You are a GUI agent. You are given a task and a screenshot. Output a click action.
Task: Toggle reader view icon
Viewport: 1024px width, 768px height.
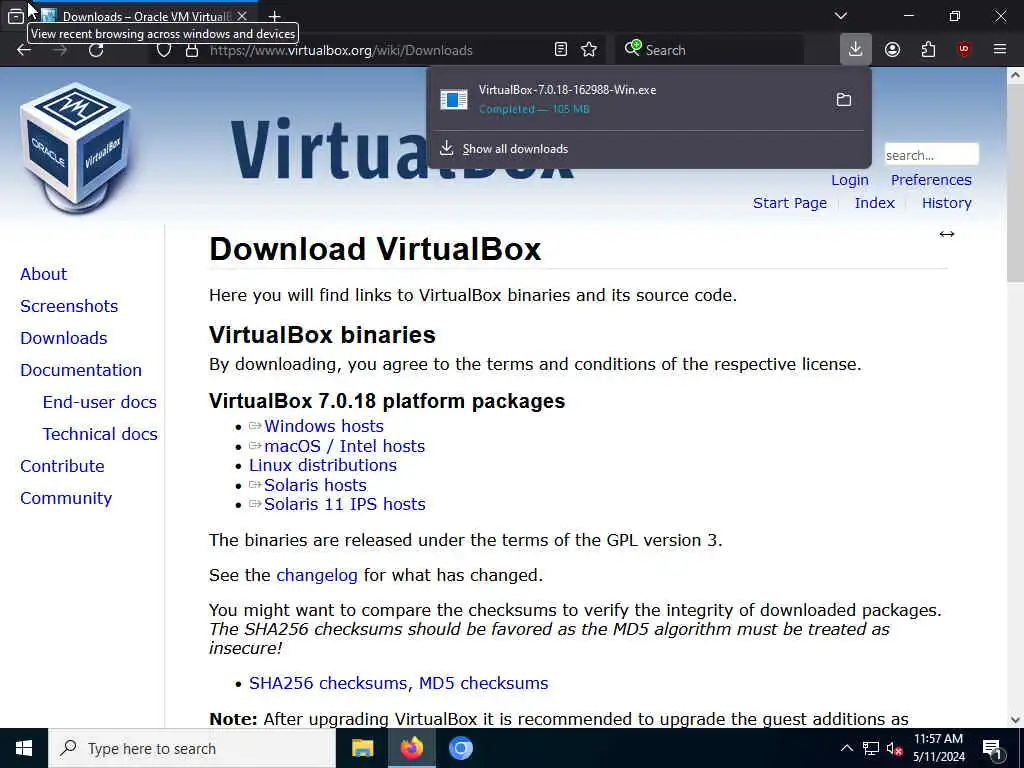click(x=560, y=50)
